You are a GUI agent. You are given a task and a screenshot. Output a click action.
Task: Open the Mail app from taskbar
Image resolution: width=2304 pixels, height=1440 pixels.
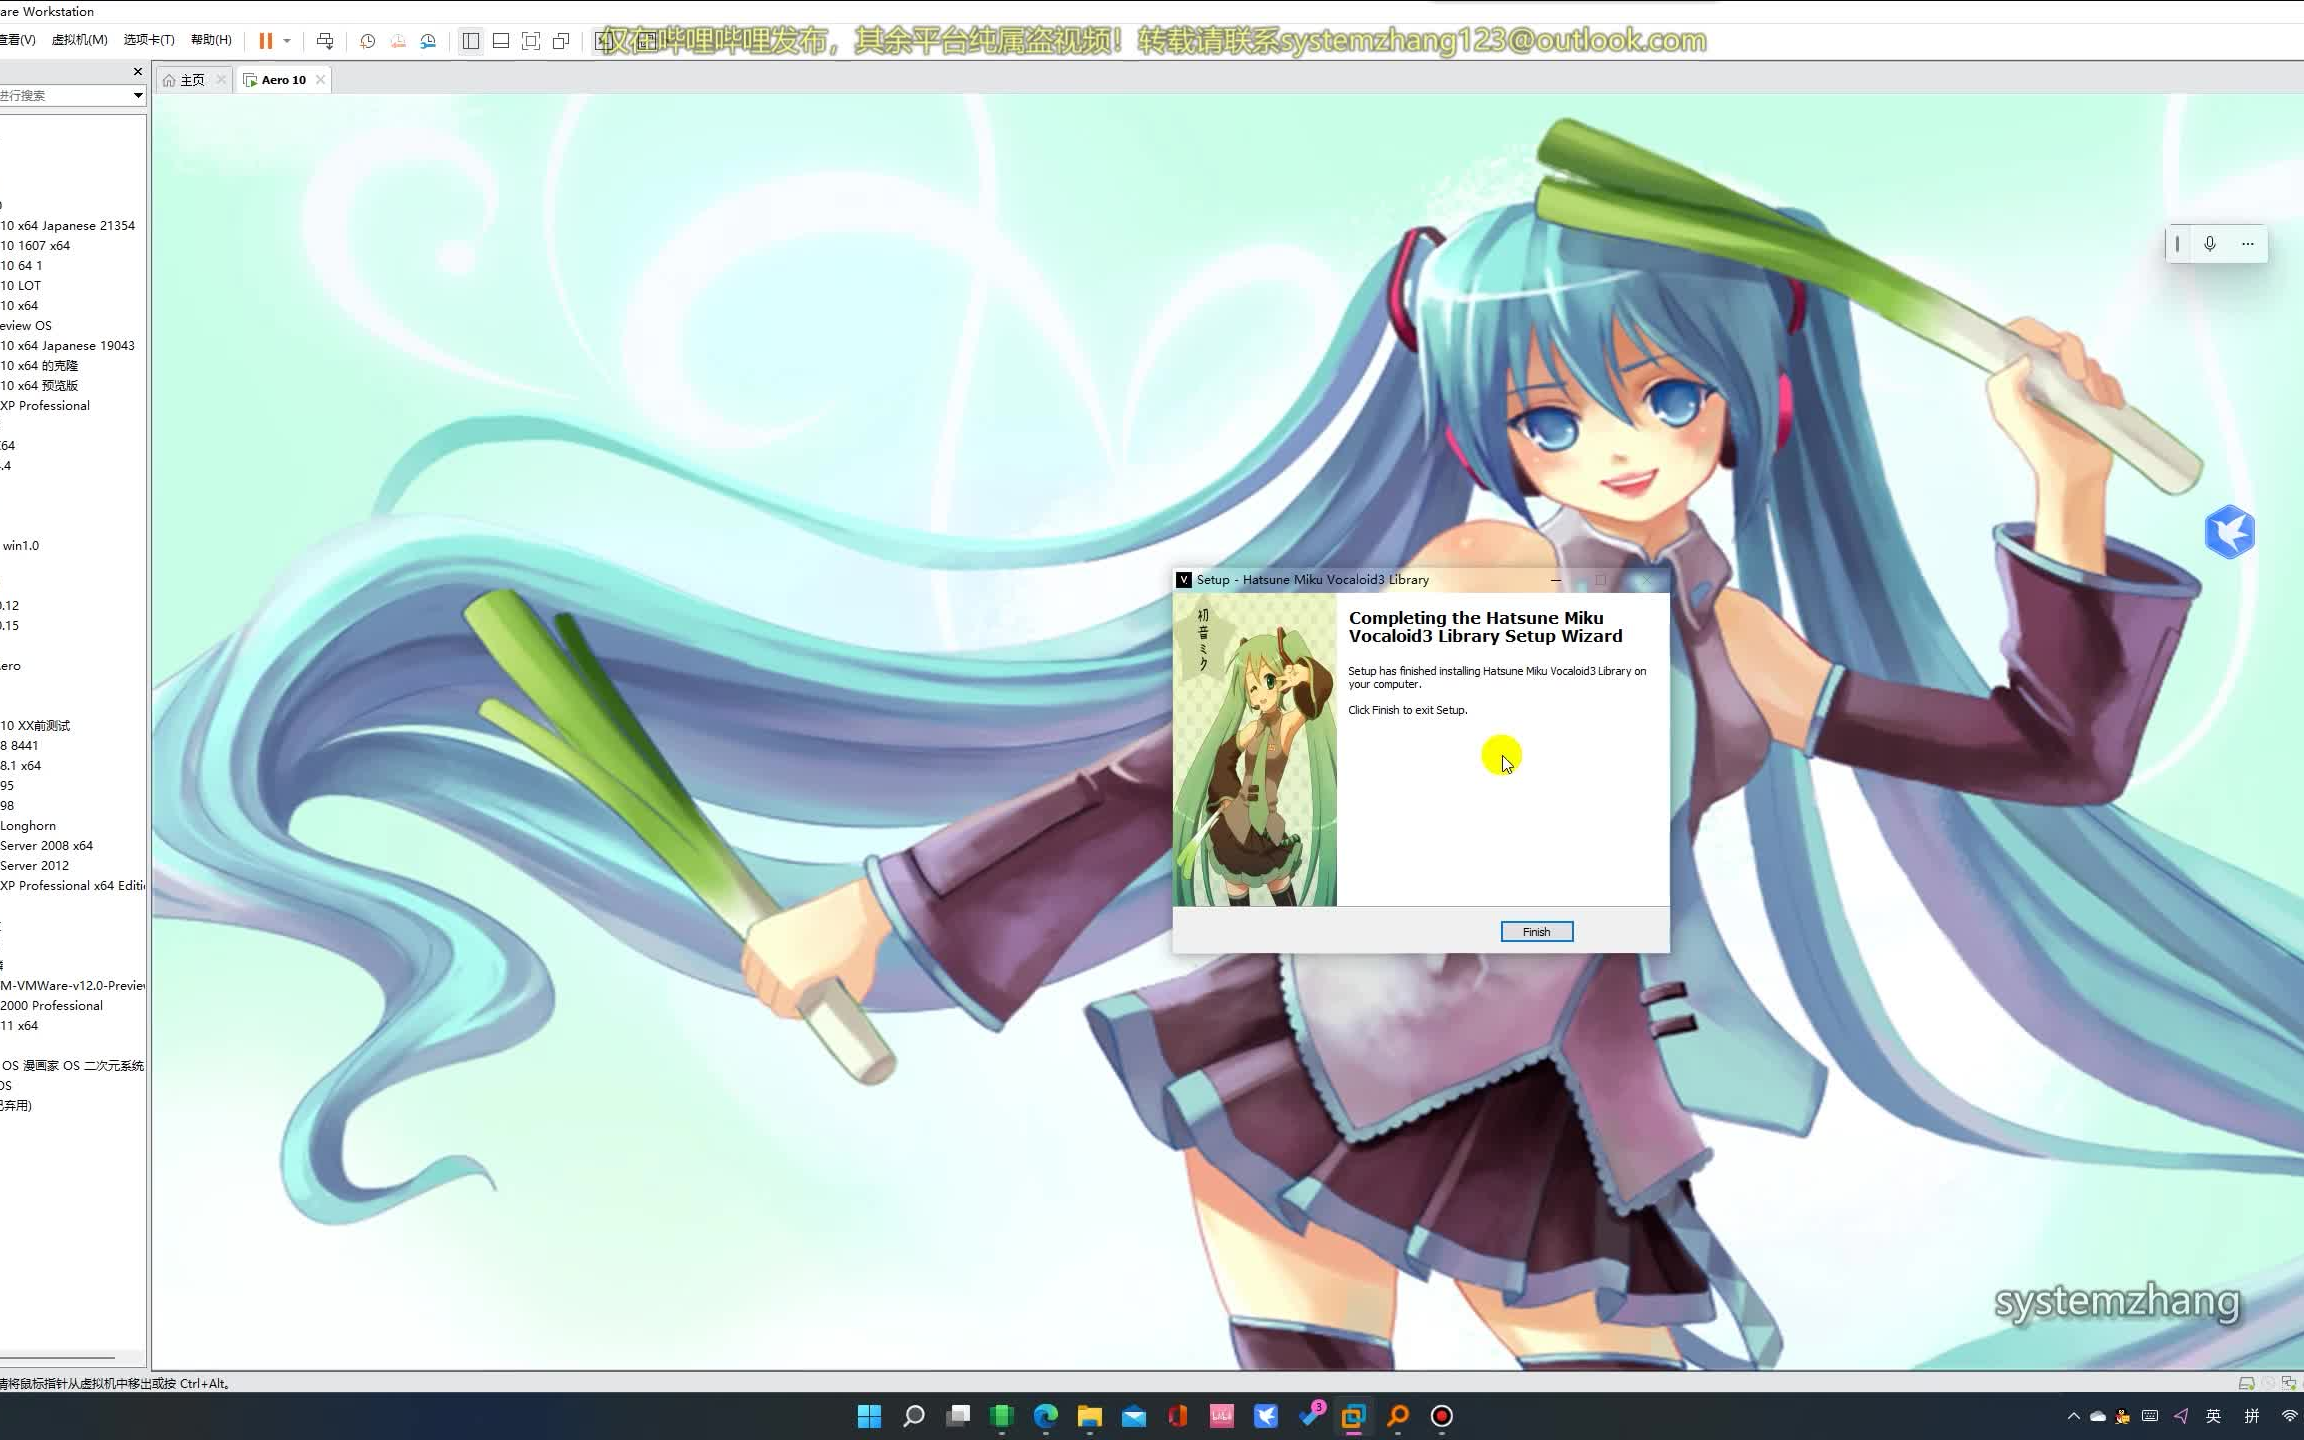point(1133,1416)
